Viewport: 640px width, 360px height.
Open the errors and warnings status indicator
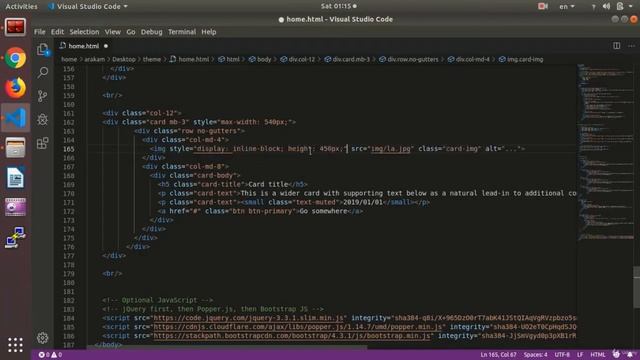pyautogui.click(x=50, y=355)
